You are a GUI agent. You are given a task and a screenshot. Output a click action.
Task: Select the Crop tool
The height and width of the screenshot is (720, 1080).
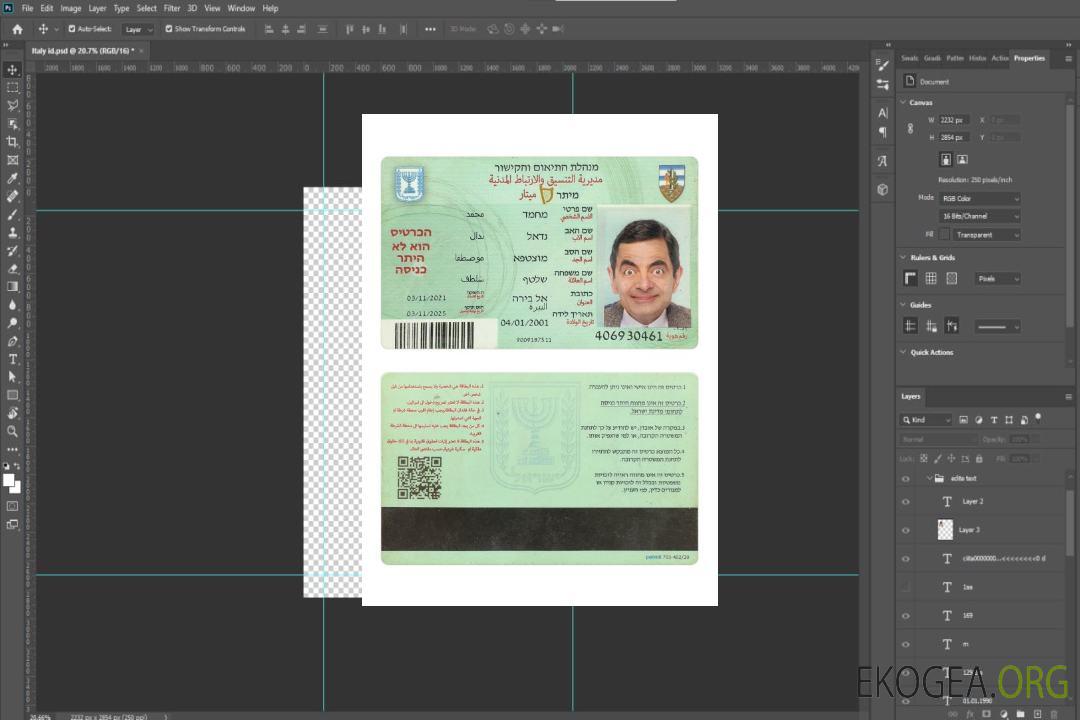[x=12, y=142]
